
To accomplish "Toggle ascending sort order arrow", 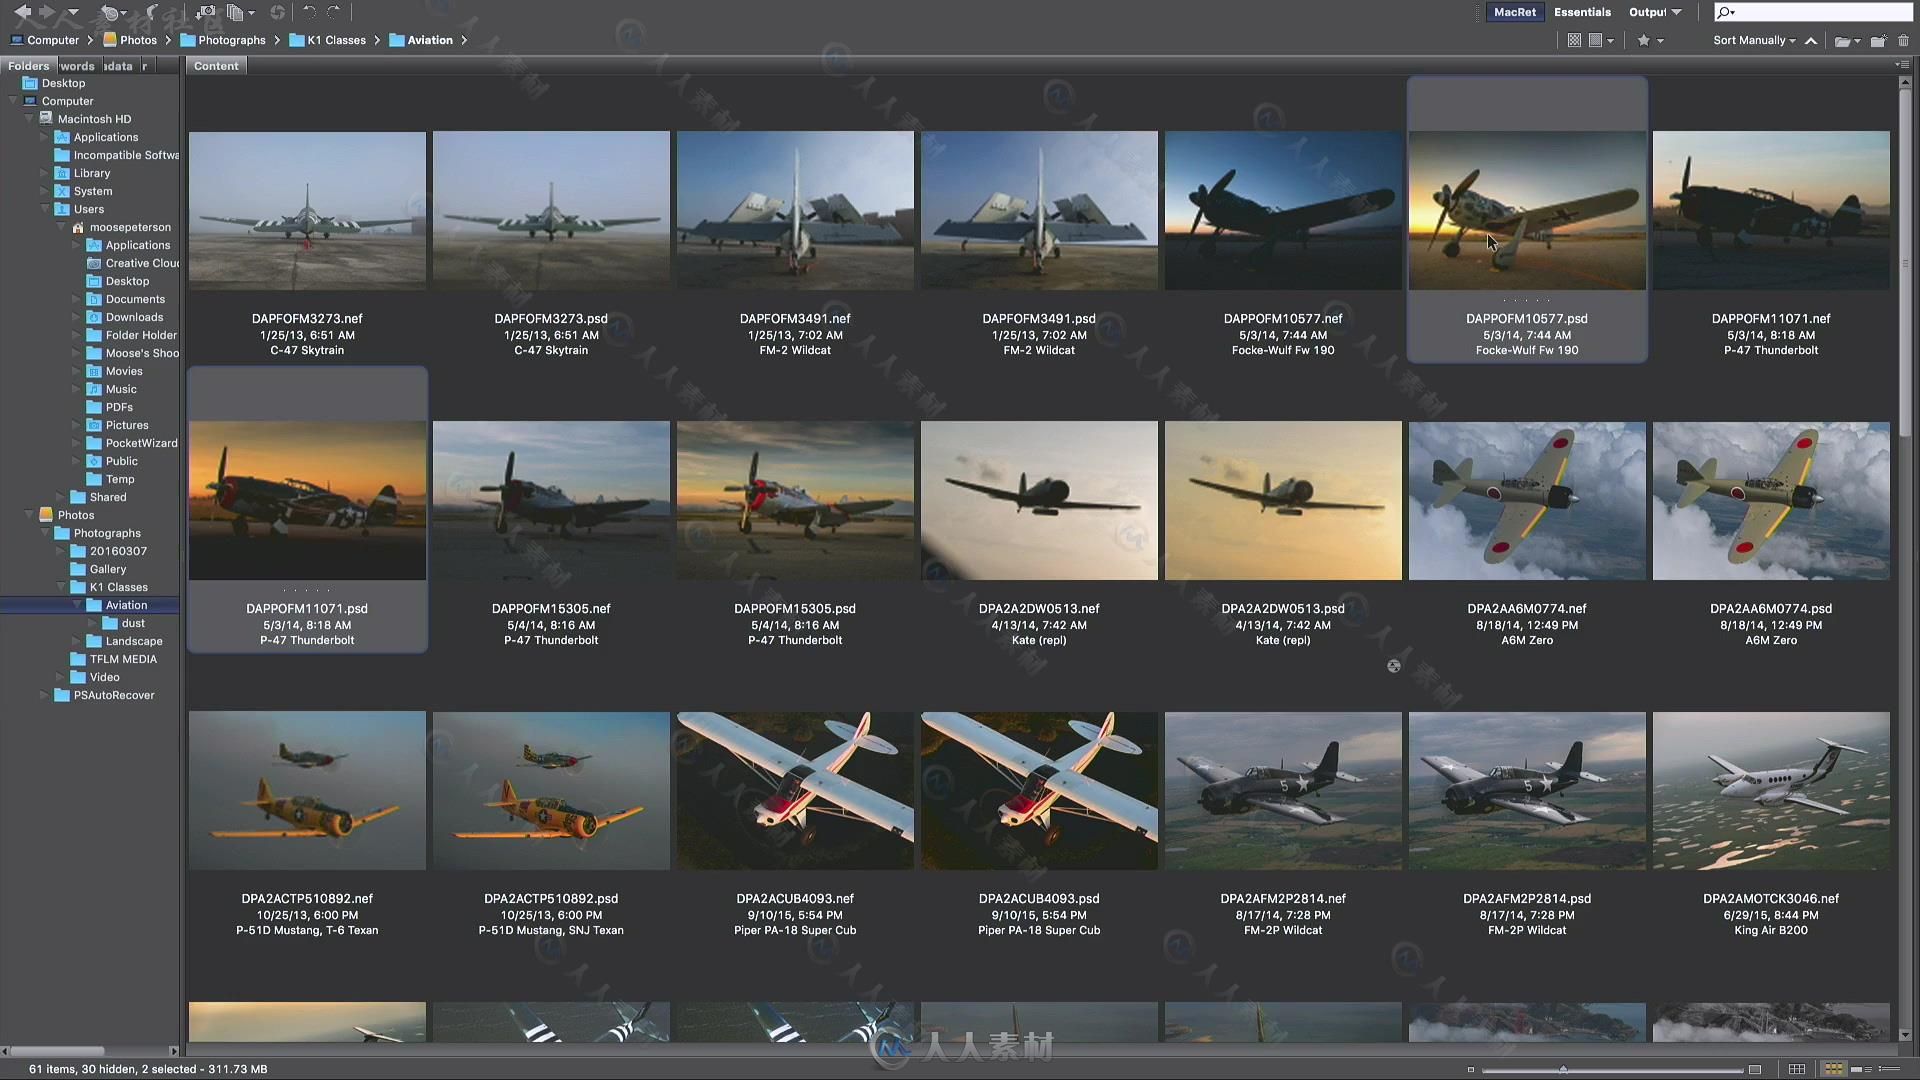I will pyautogui.click(x=1811, y=40).
